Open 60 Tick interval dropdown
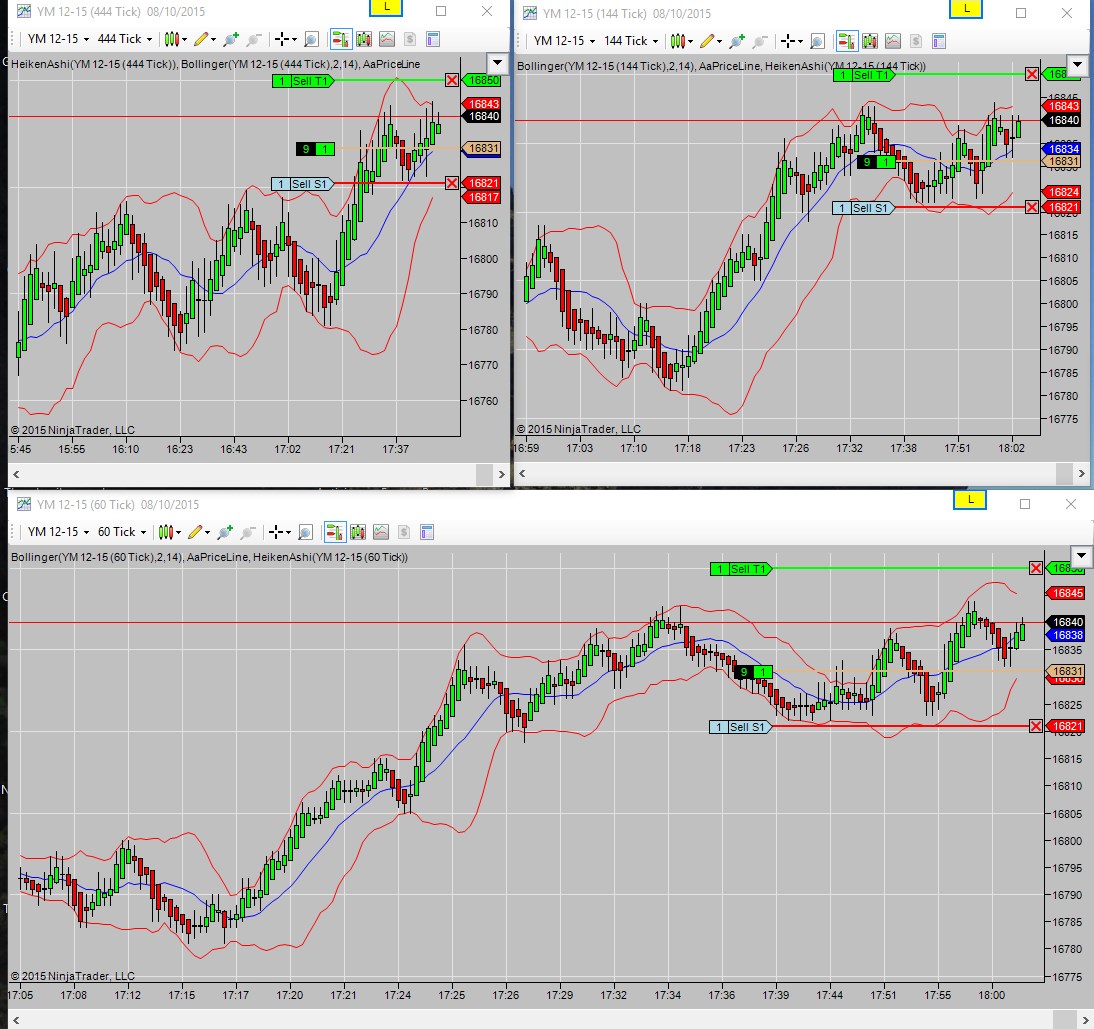The width and height of the screenshot is (1094, 1029). (122, 532)
